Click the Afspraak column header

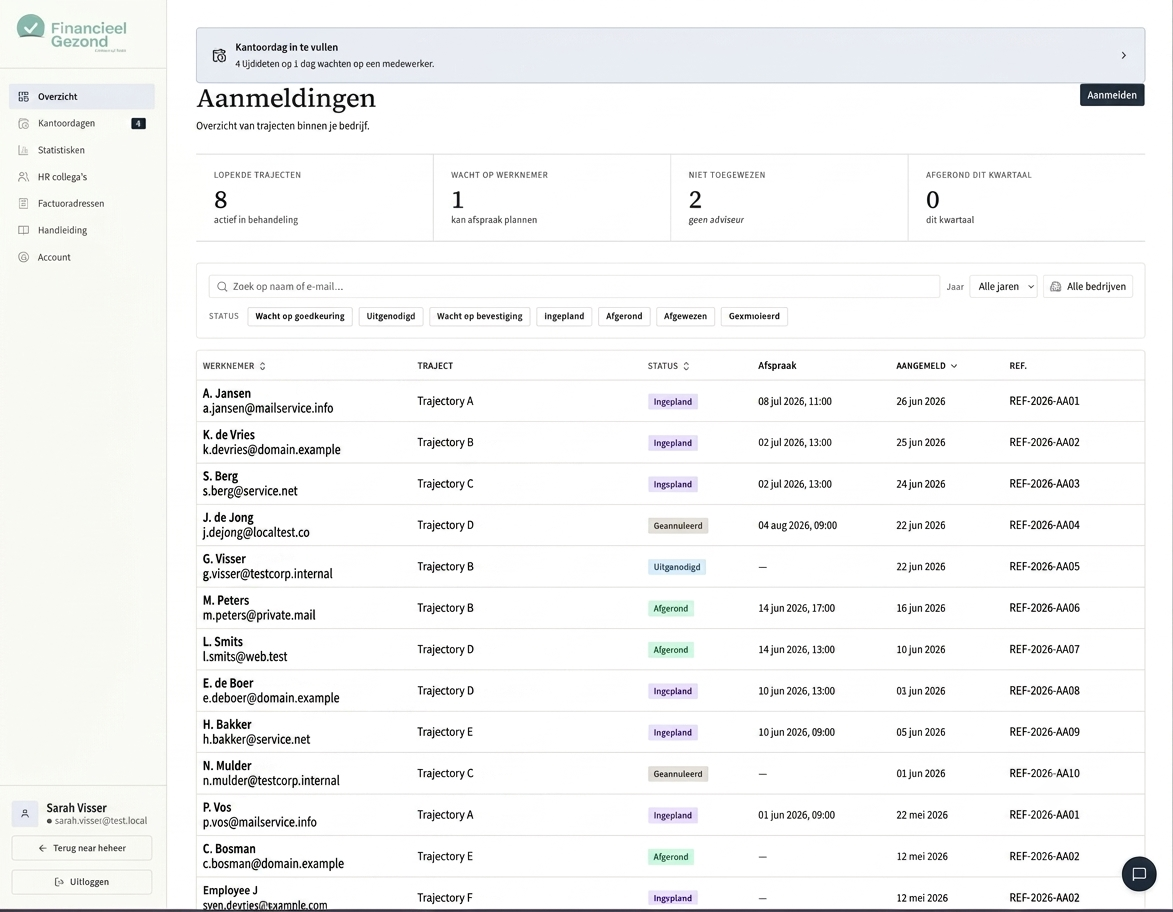click(777, 366)
